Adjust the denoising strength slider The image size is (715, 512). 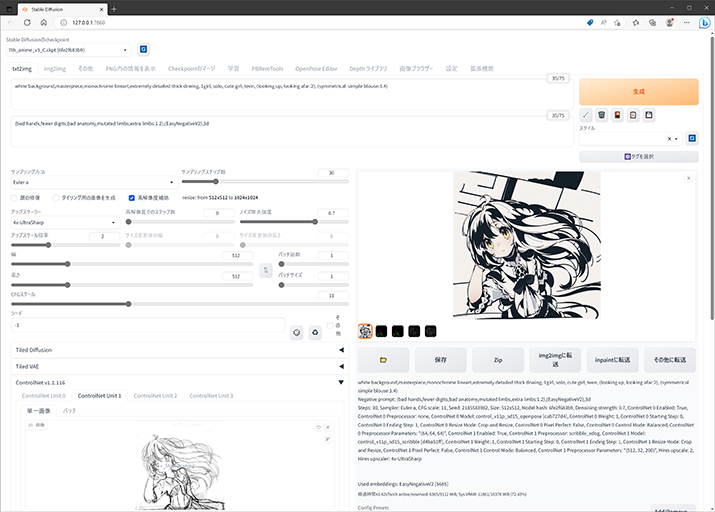(294, 222)
